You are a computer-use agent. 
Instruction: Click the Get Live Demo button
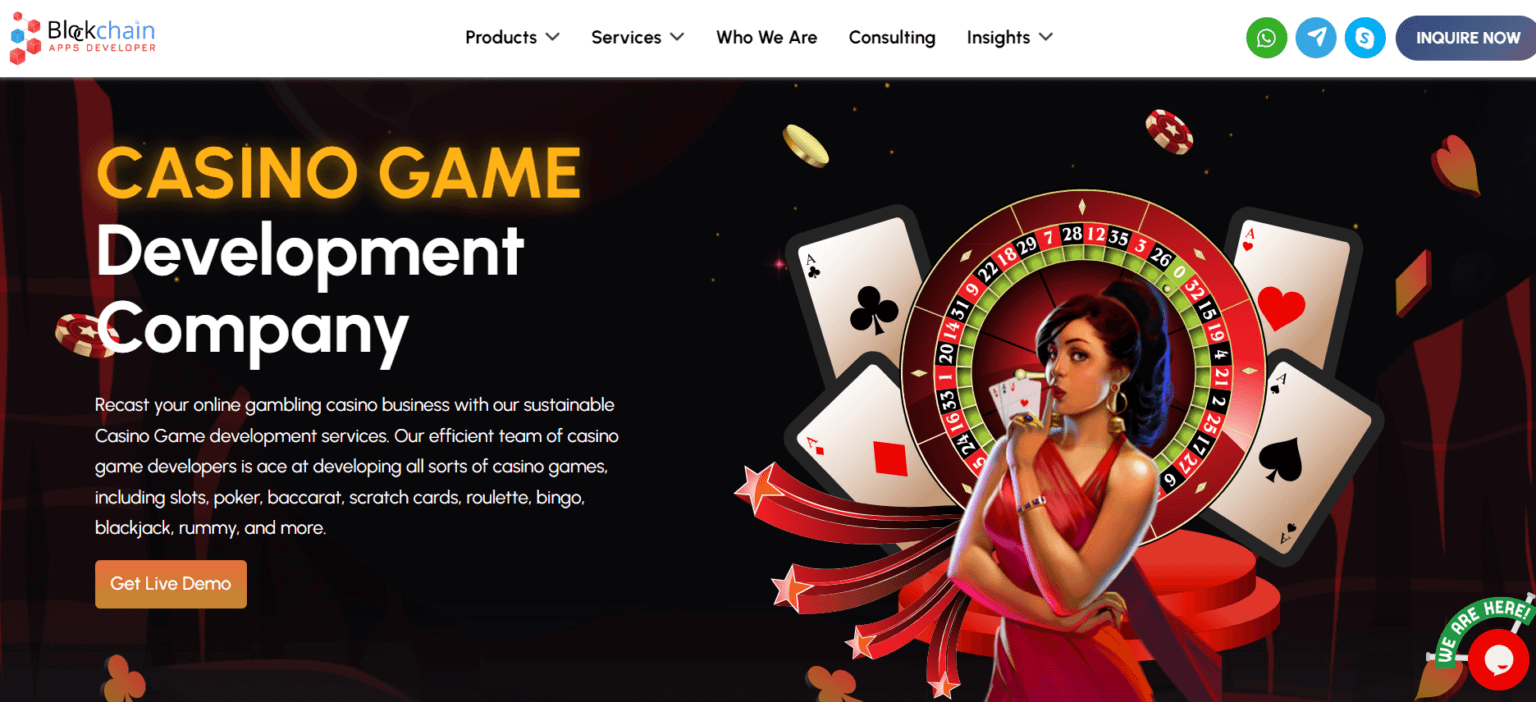tap(171, 584)
